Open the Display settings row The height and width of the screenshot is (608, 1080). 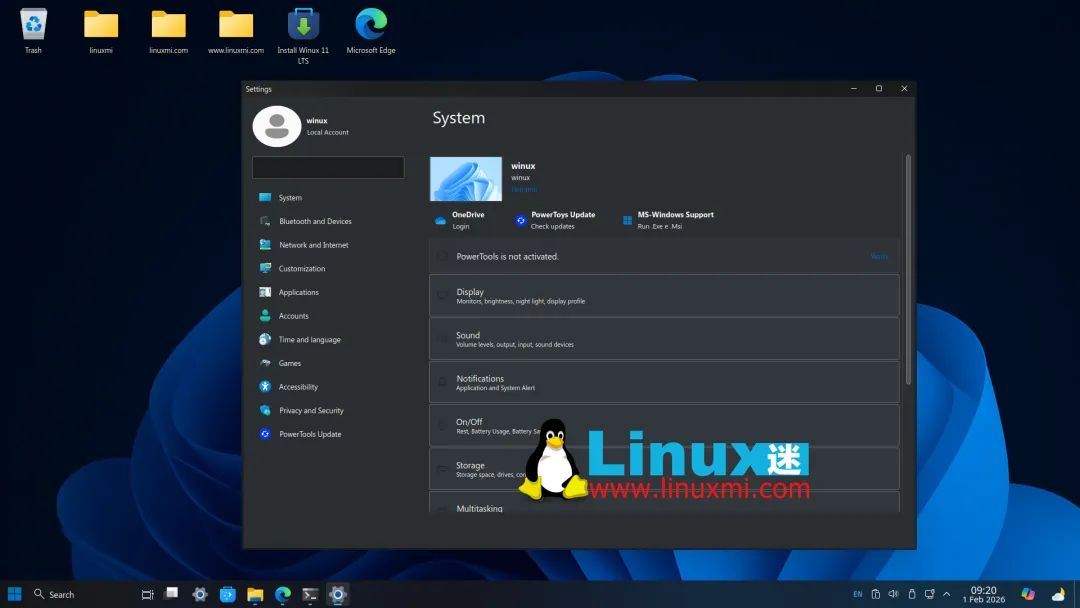[x=664, y=295]
